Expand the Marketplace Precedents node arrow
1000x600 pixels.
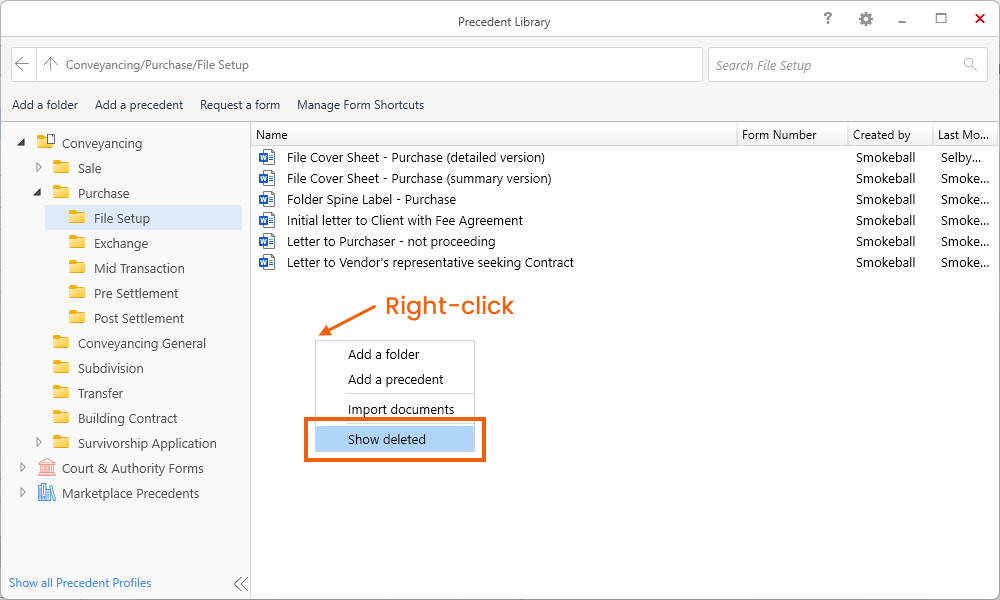click(x=22, y=493)
